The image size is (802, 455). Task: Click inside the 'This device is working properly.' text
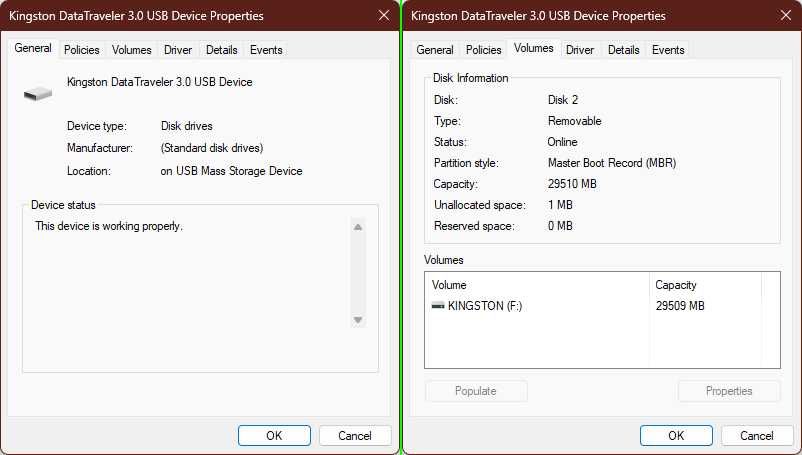point(109,226)
